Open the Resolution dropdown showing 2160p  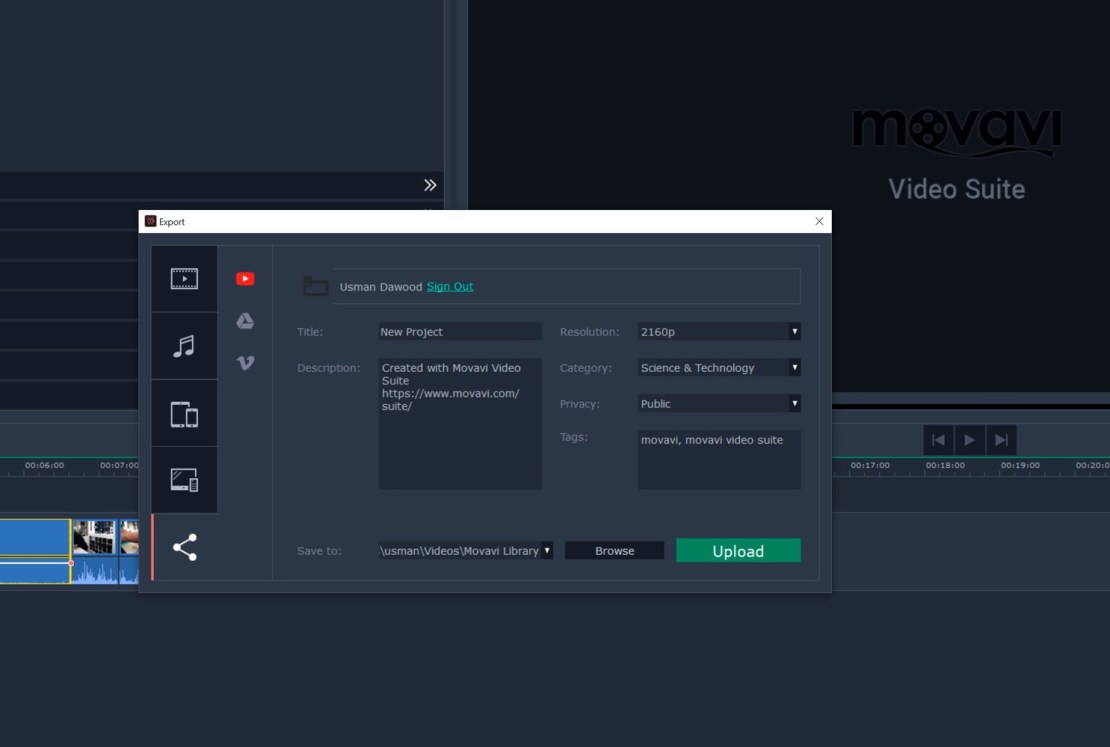(719, 331)
